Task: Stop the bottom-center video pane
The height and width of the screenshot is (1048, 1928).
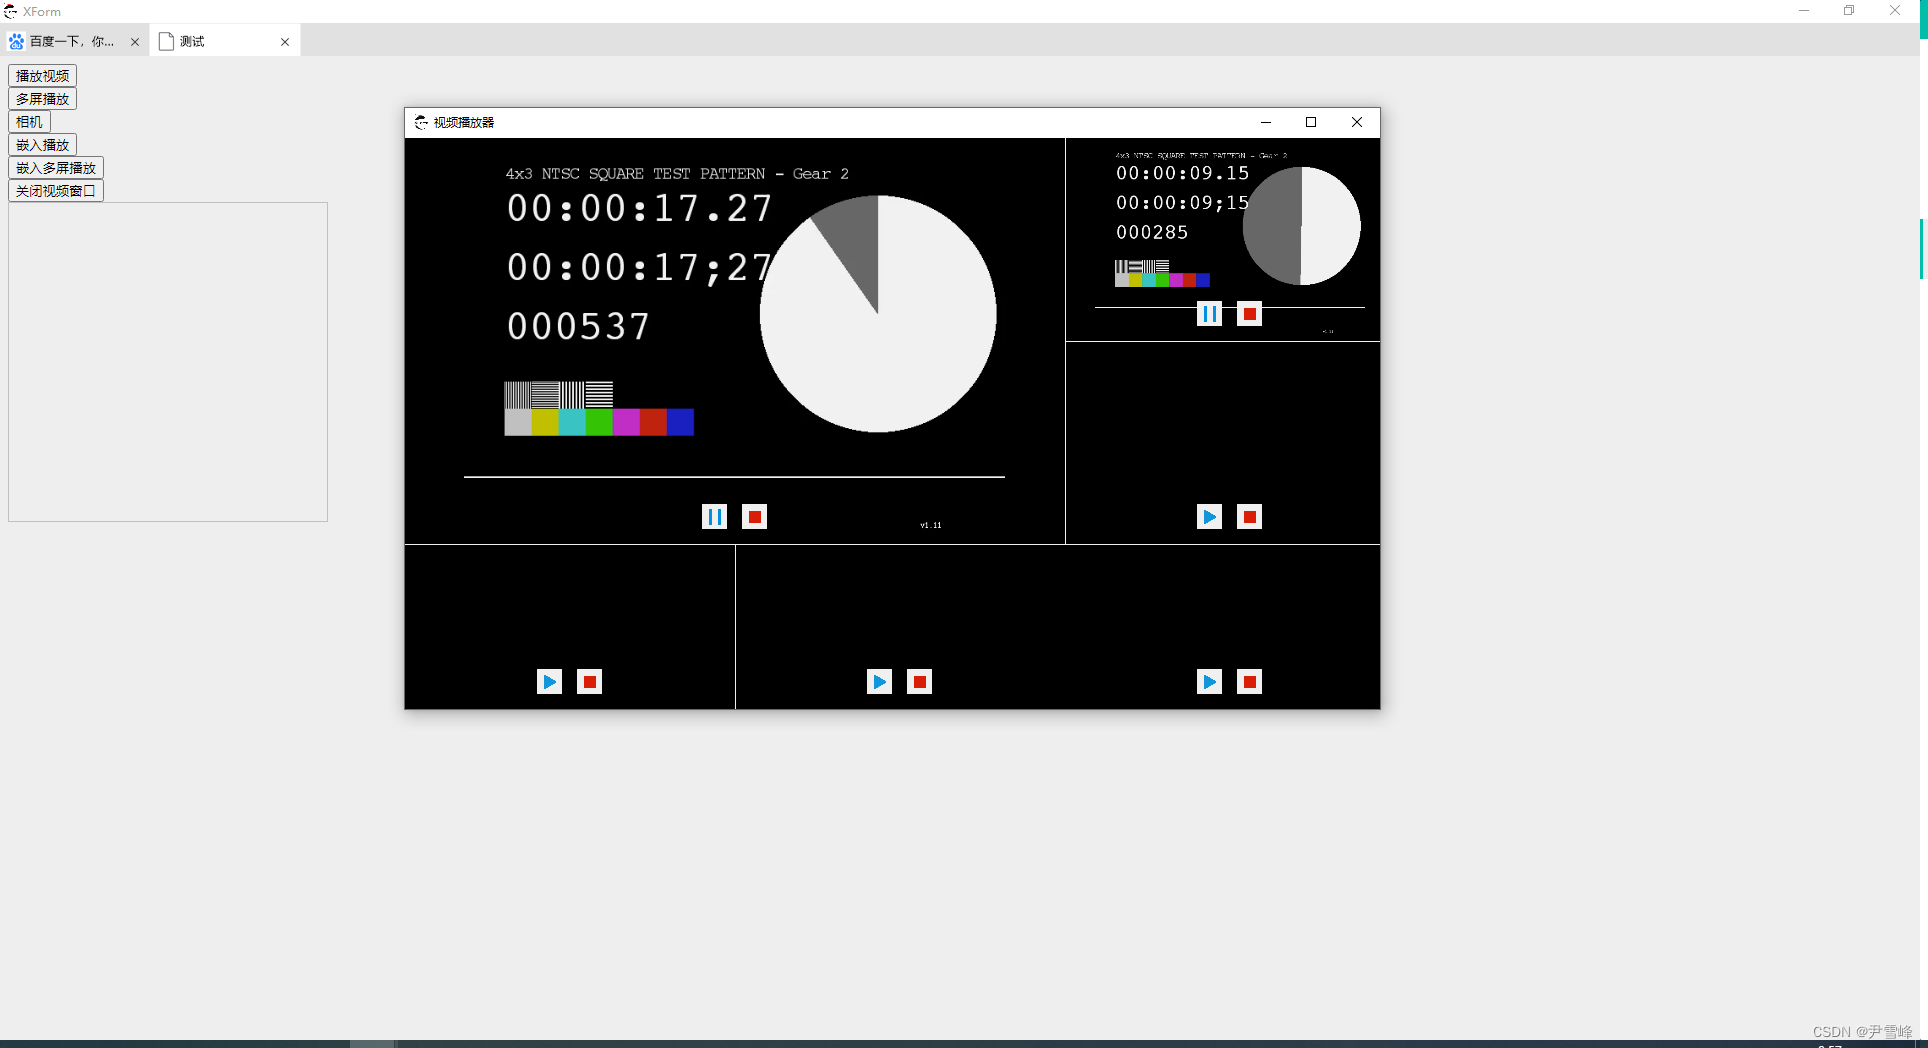Action: (920, 682)
